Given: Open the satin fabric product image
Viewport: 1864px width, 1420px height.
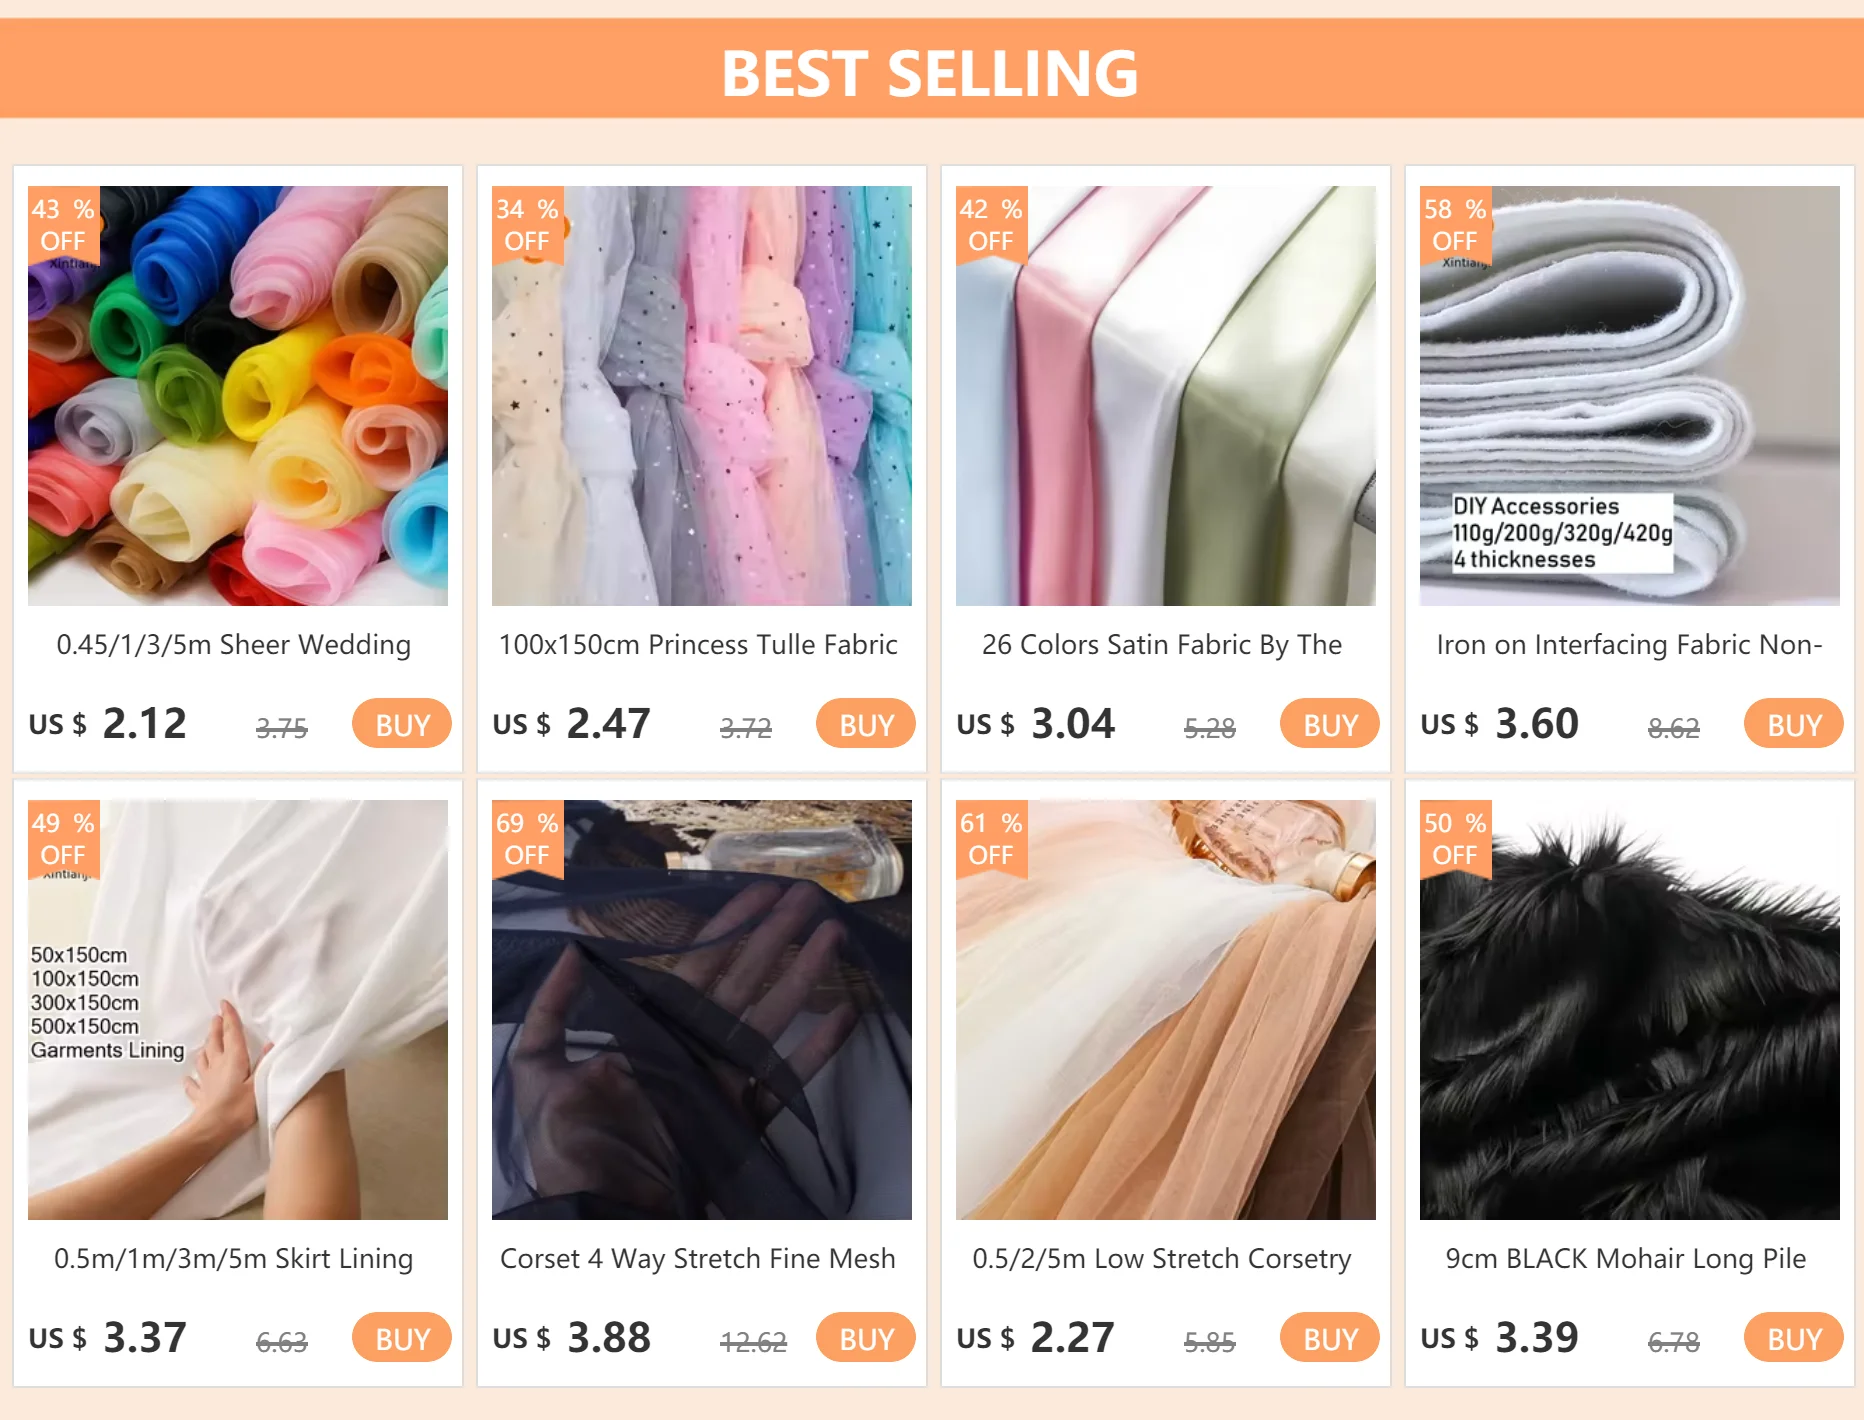Looking at the screenshot, I should tap(1166, 396).
